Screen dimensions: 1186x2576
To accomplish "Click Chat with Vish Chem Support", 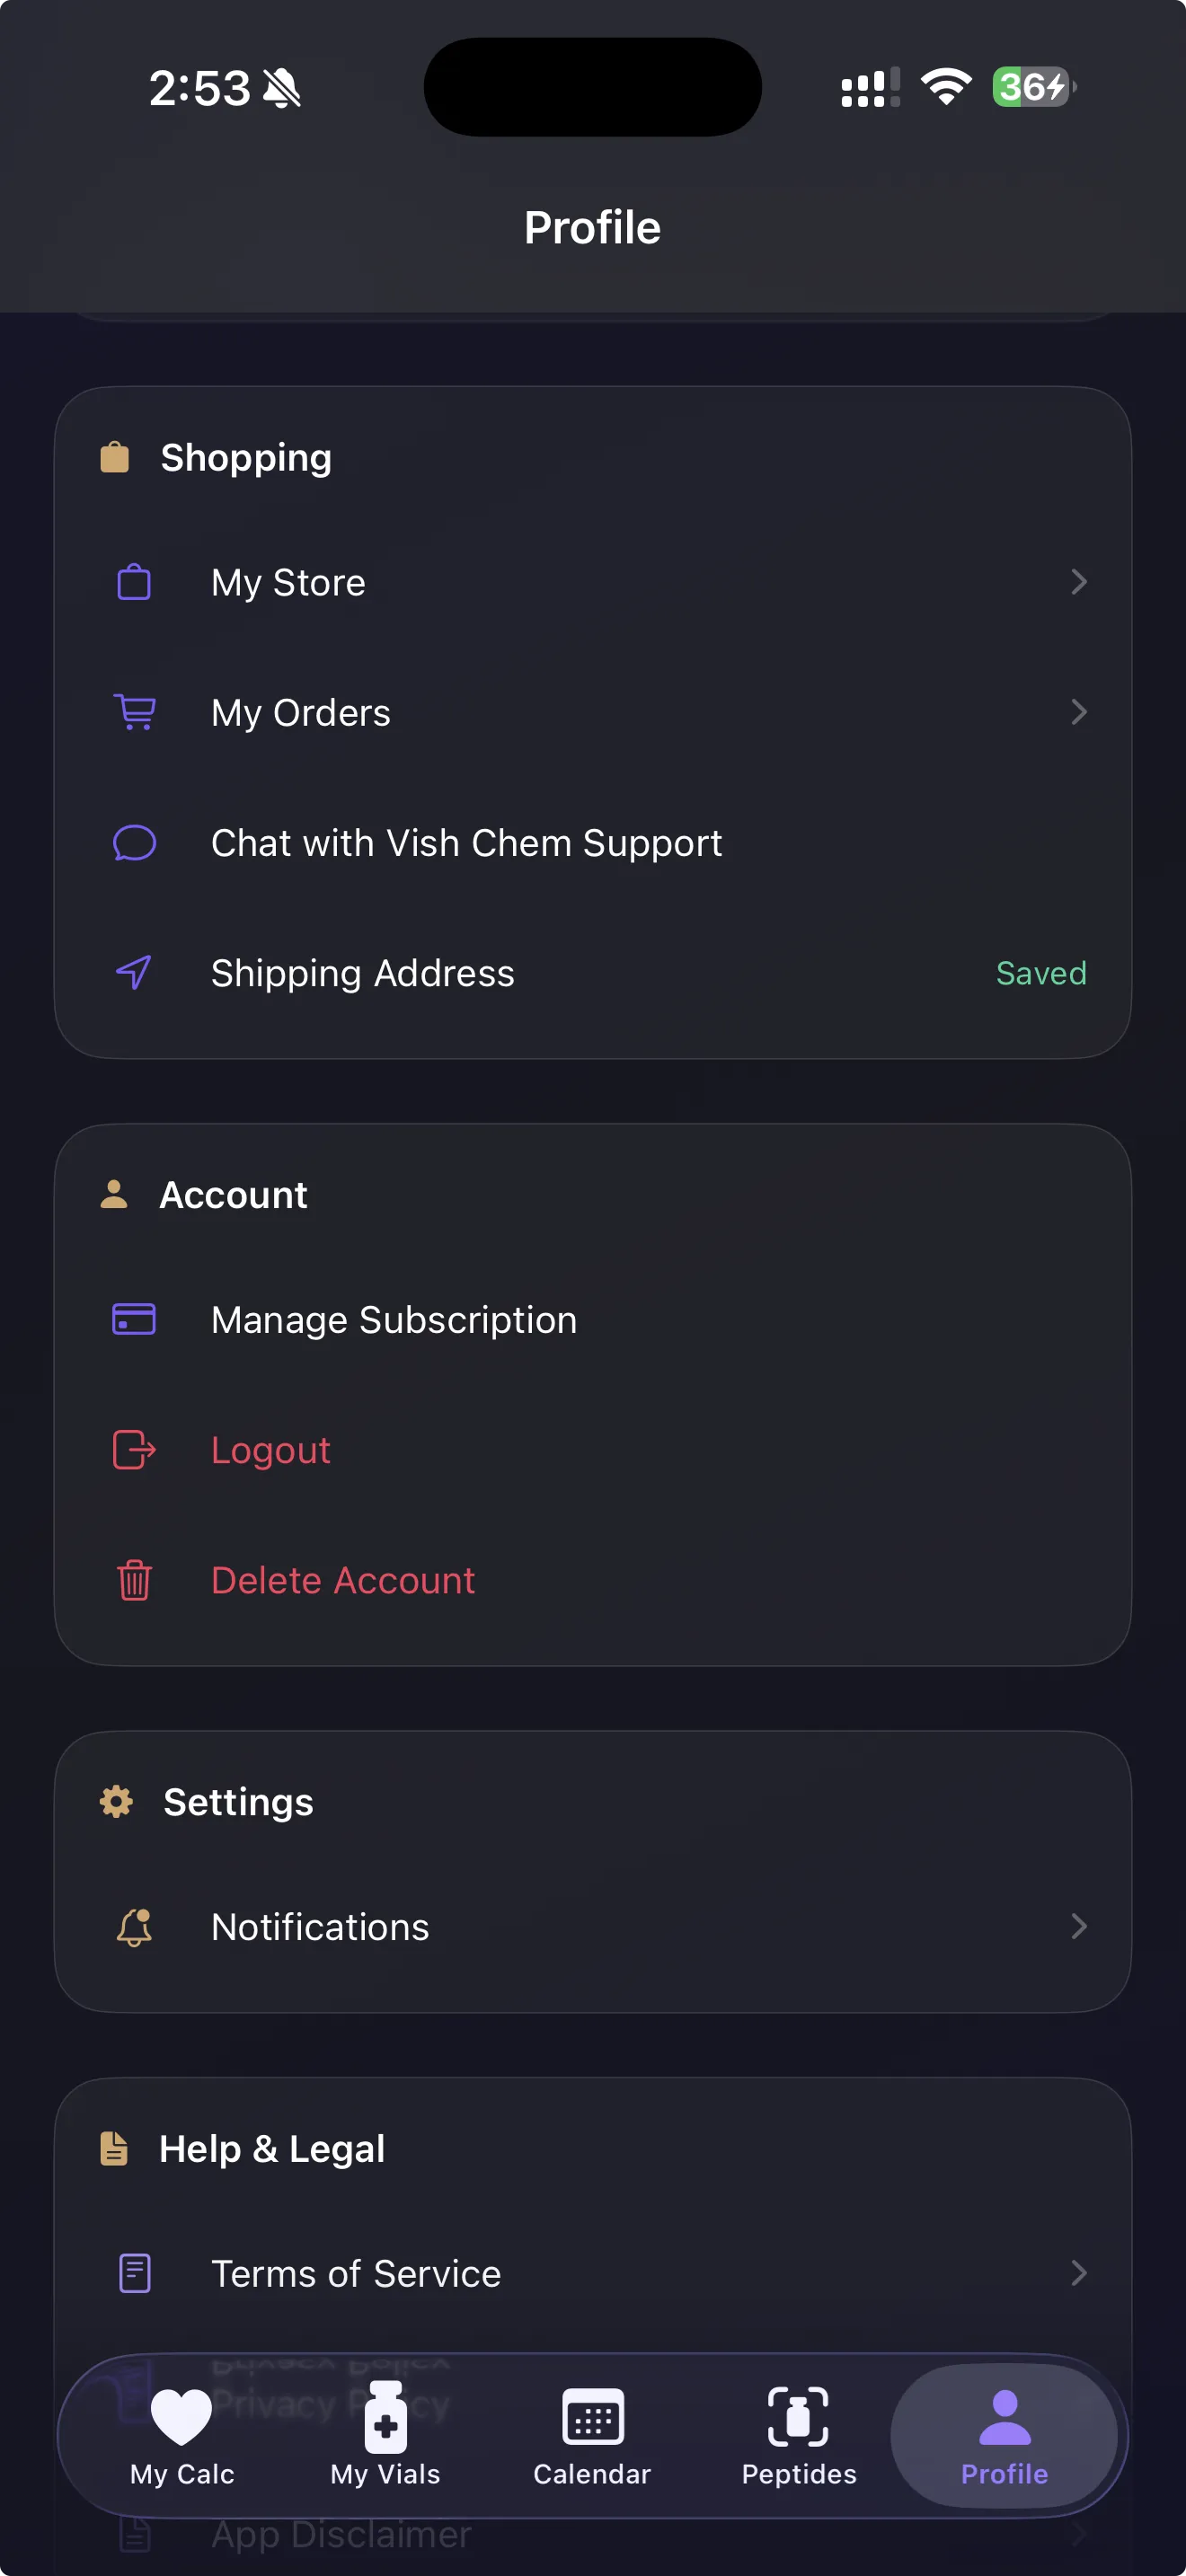I will point(466,843).
